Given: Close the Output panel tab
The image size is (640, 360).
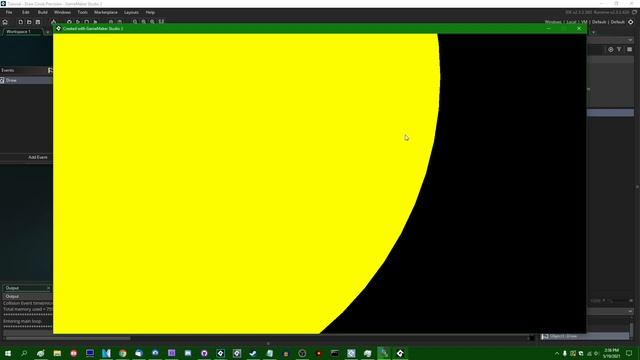Looking at the screenshot, I should click(48, 288).
